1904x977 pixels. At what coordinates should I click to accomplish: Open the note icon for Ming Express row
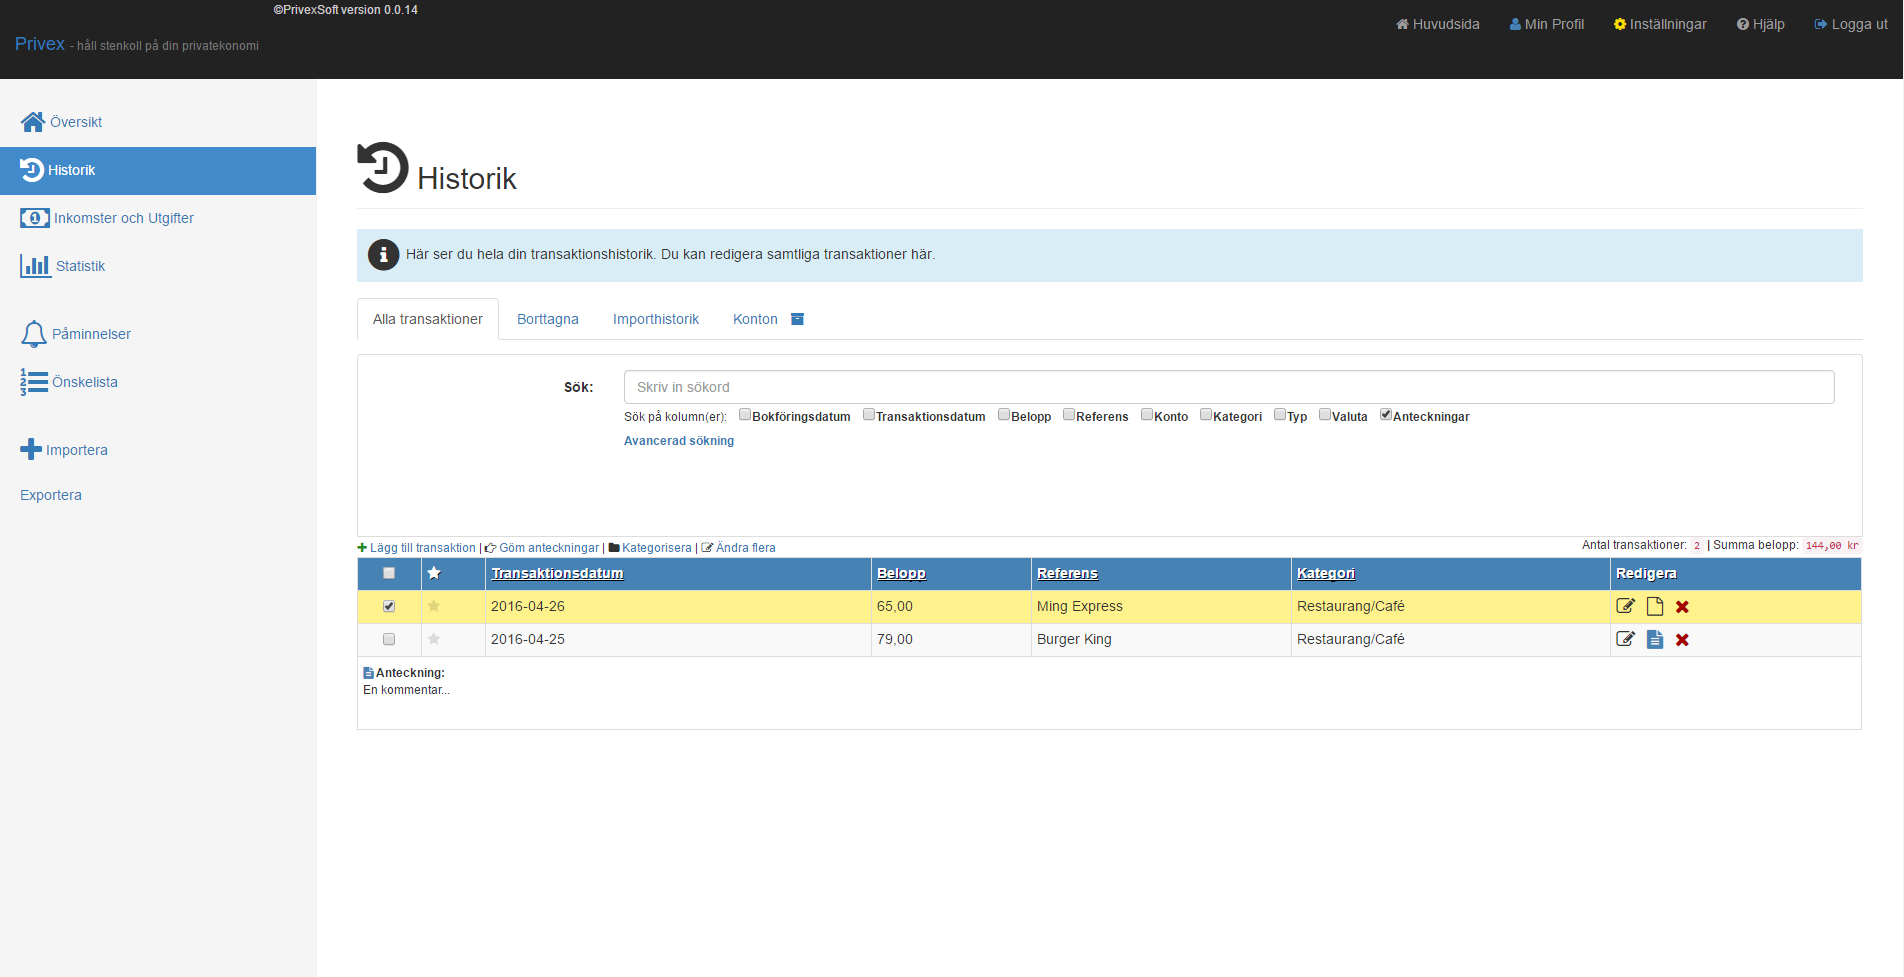point(1655,606)
